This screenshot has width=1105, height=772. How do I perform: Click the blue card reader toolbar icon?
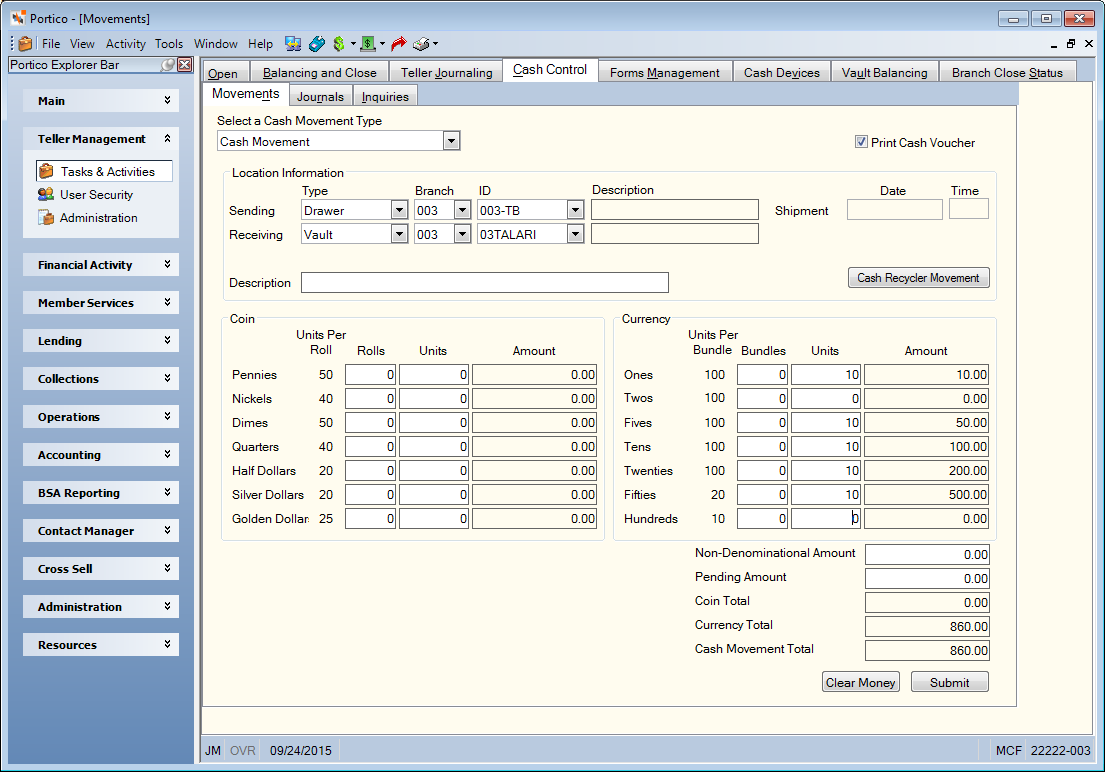point(316,44)
